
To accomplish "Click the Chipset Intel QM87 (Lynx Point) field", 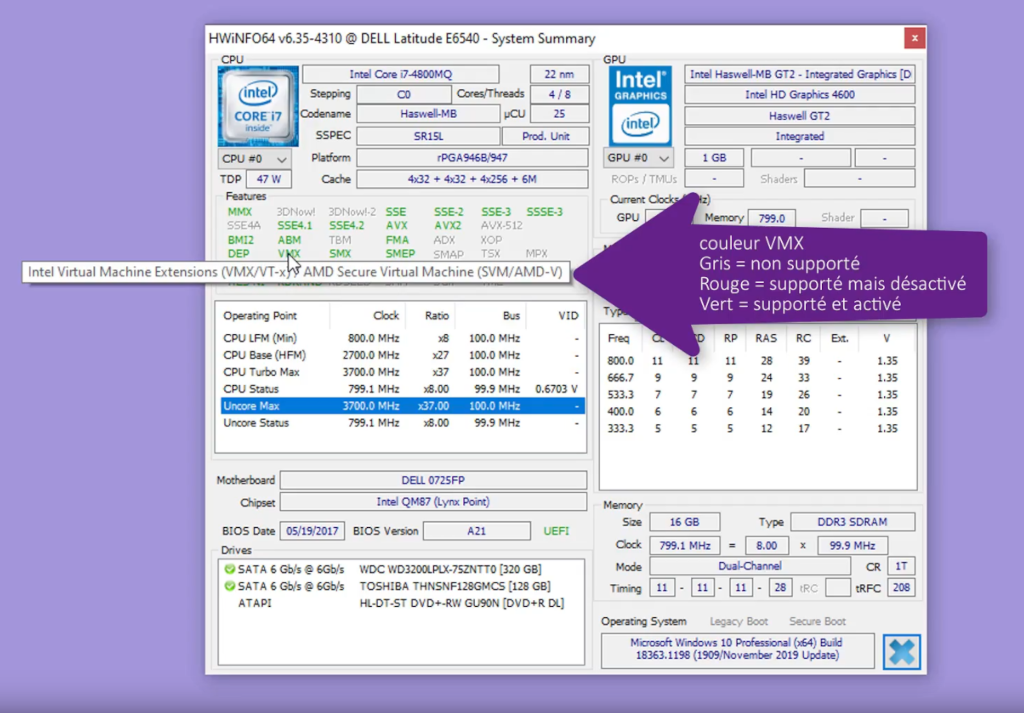I will (x=433, y=502).
